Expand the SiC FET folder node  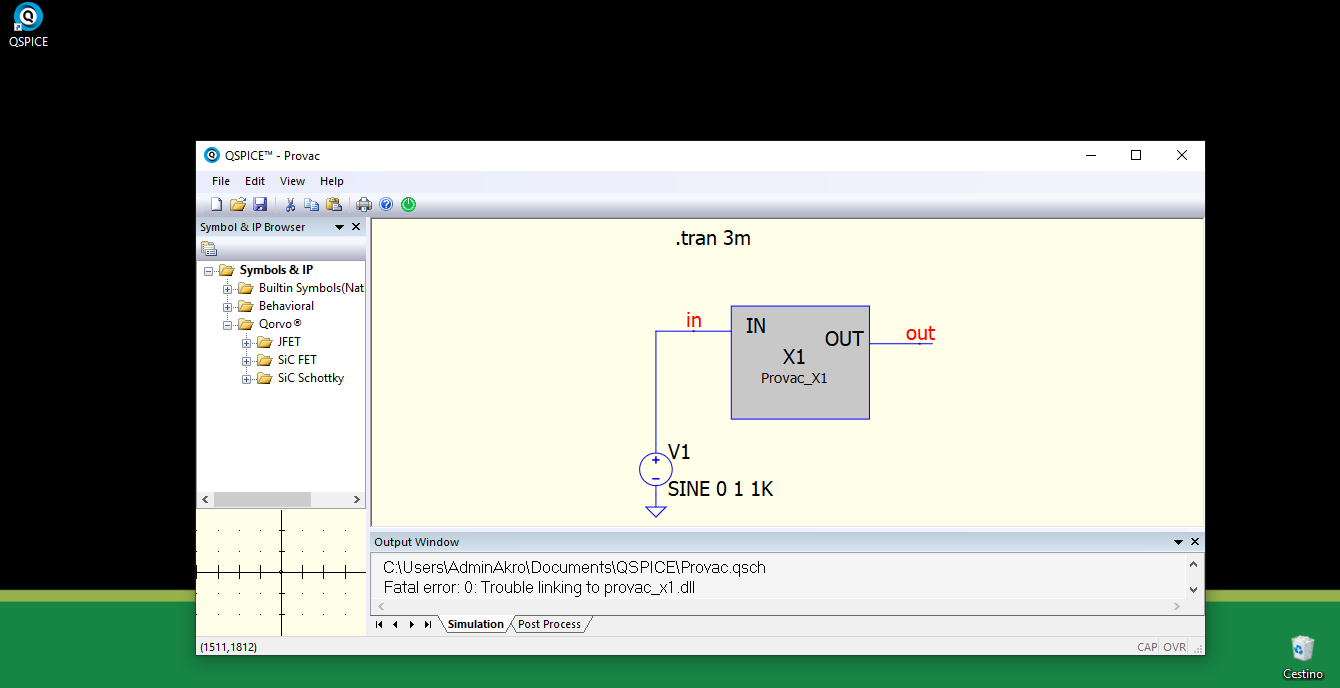pos(247,361)
